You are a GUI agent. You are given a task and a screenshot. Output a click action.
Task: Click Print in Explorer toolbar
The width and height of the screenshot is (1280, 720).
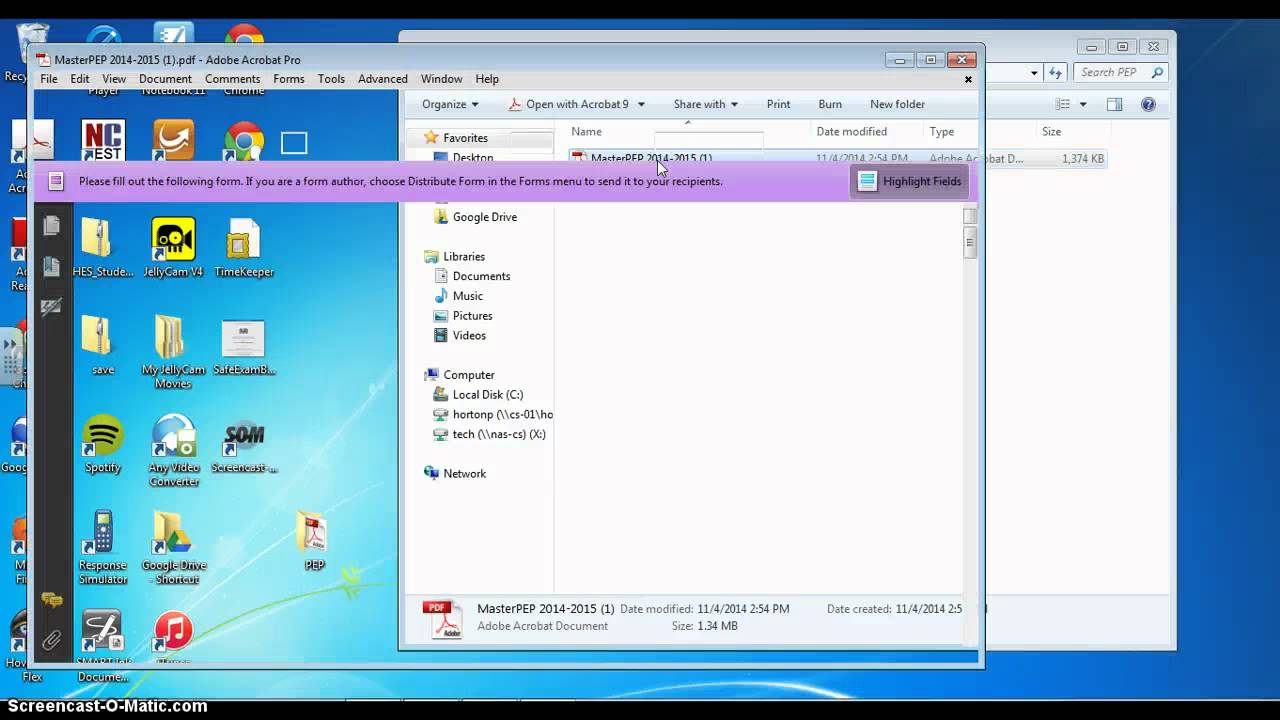(778, 104)
